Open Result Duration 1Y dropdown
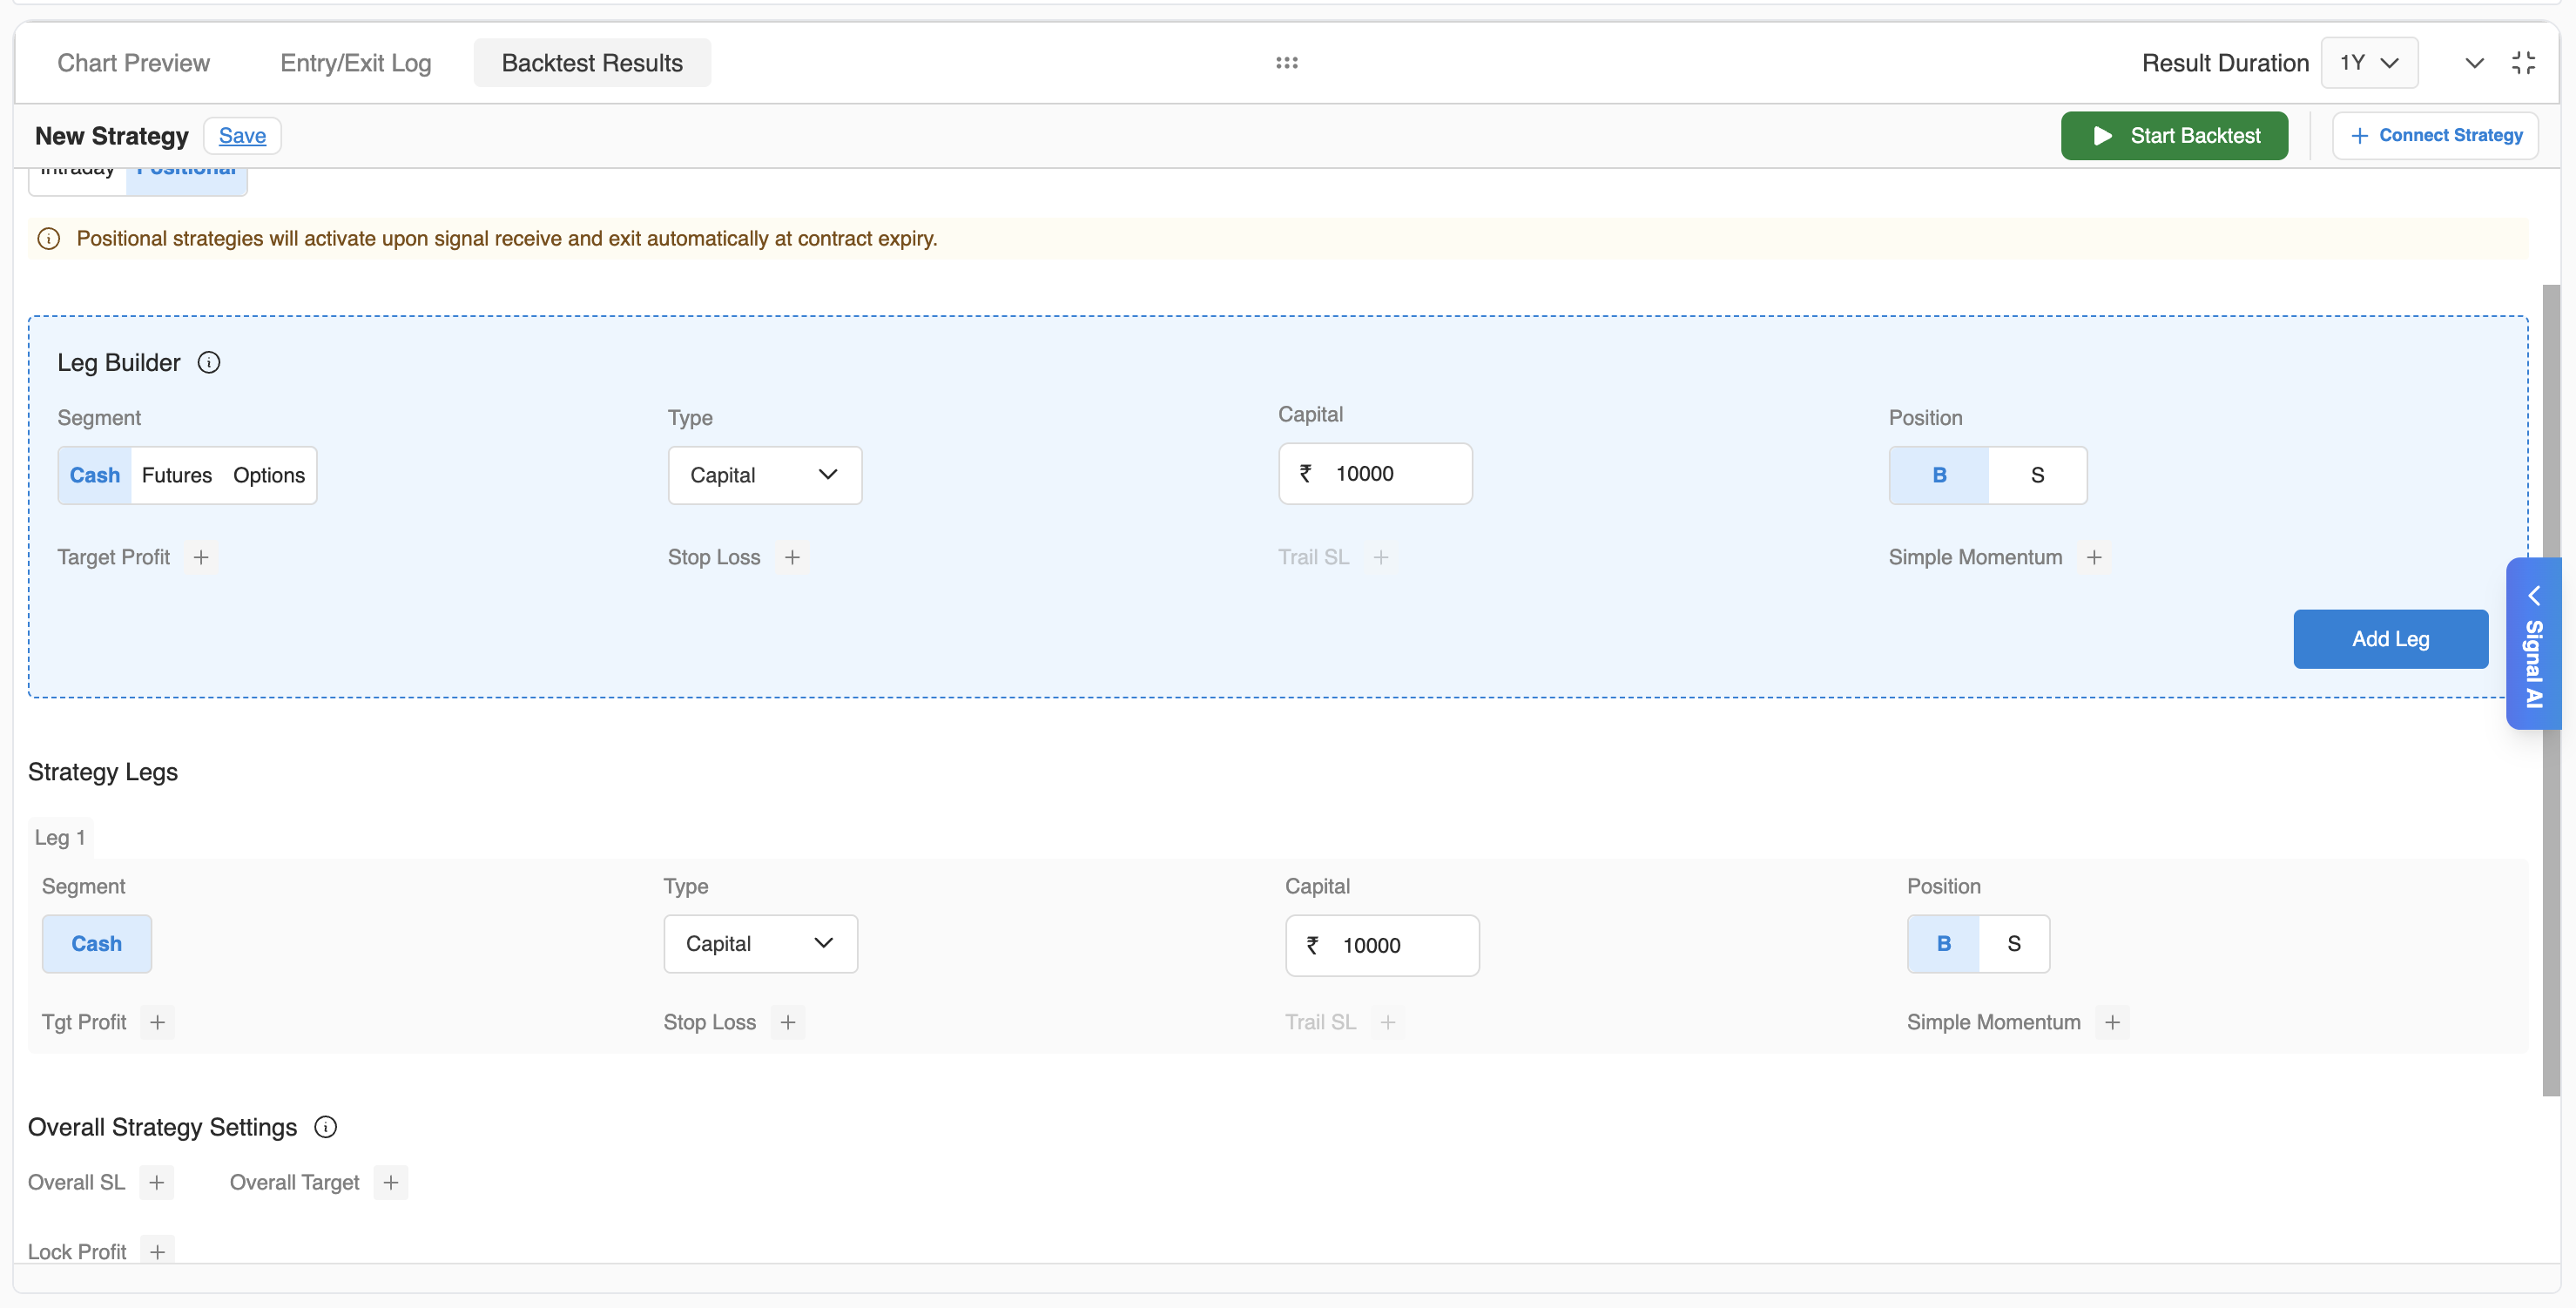This screenshot has height=1308, width=2576. tap(2369, 63)
